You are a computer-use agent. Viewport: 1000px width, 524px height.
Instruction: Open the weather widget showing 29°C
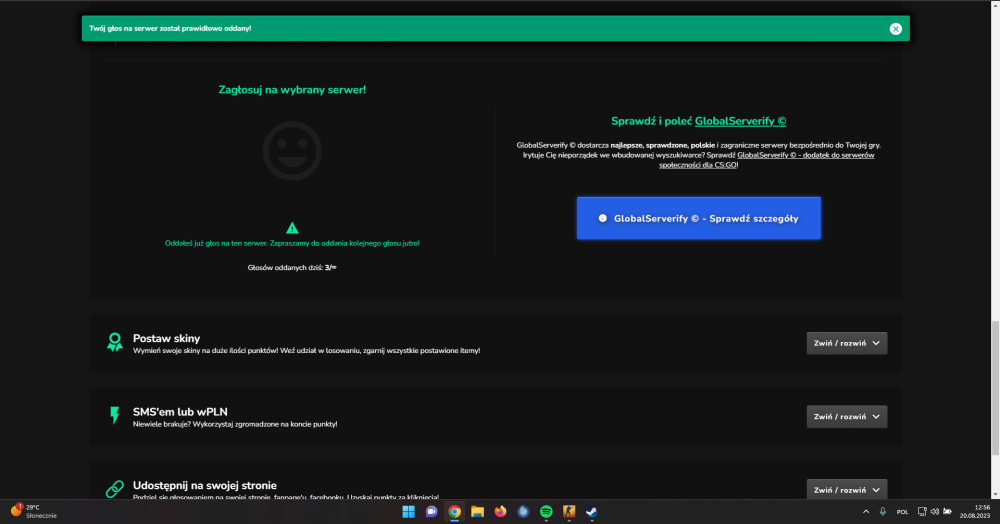[x=34, y=511]
